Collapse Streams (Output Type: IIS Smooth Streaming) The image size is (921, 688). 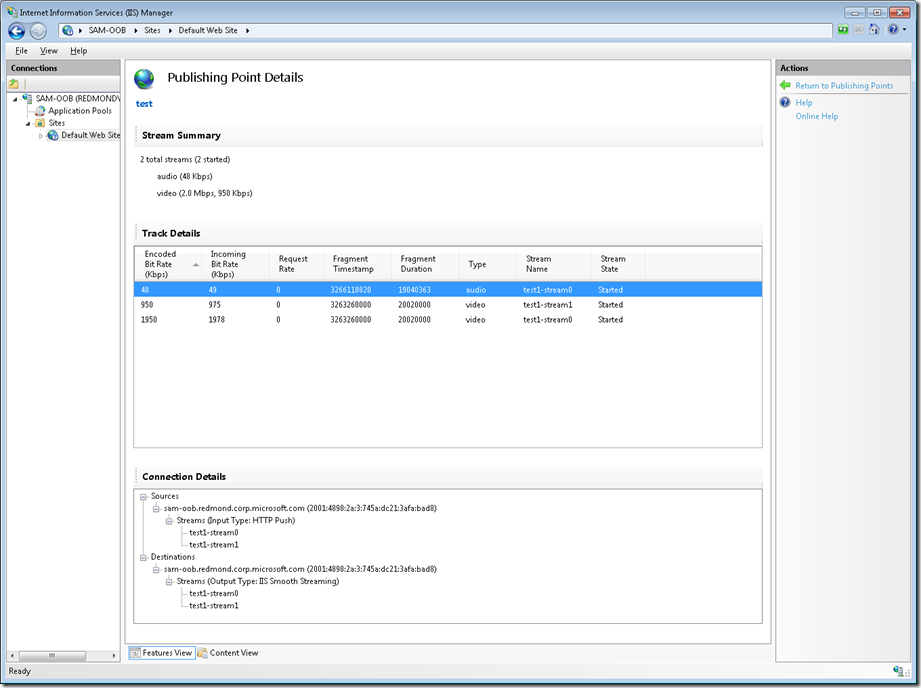click(x=169, y=582)
